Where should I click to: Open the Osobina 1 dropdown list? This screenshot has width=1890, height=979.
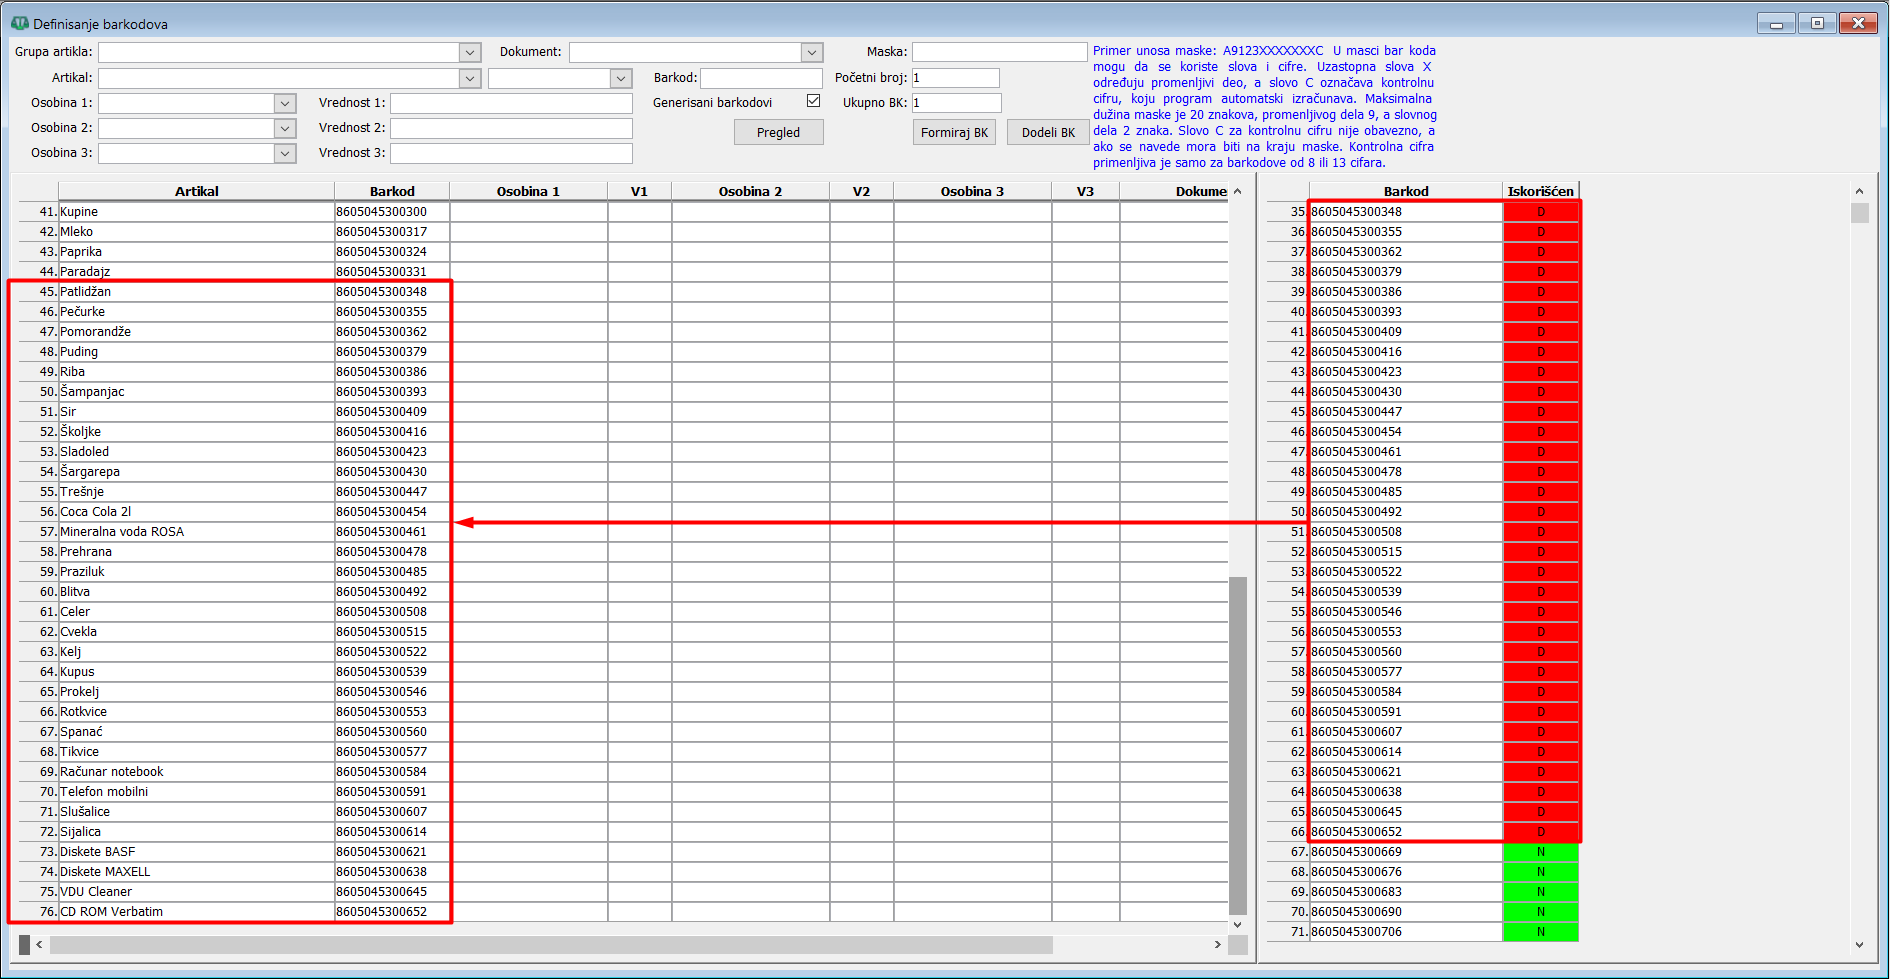coord(285,103)
